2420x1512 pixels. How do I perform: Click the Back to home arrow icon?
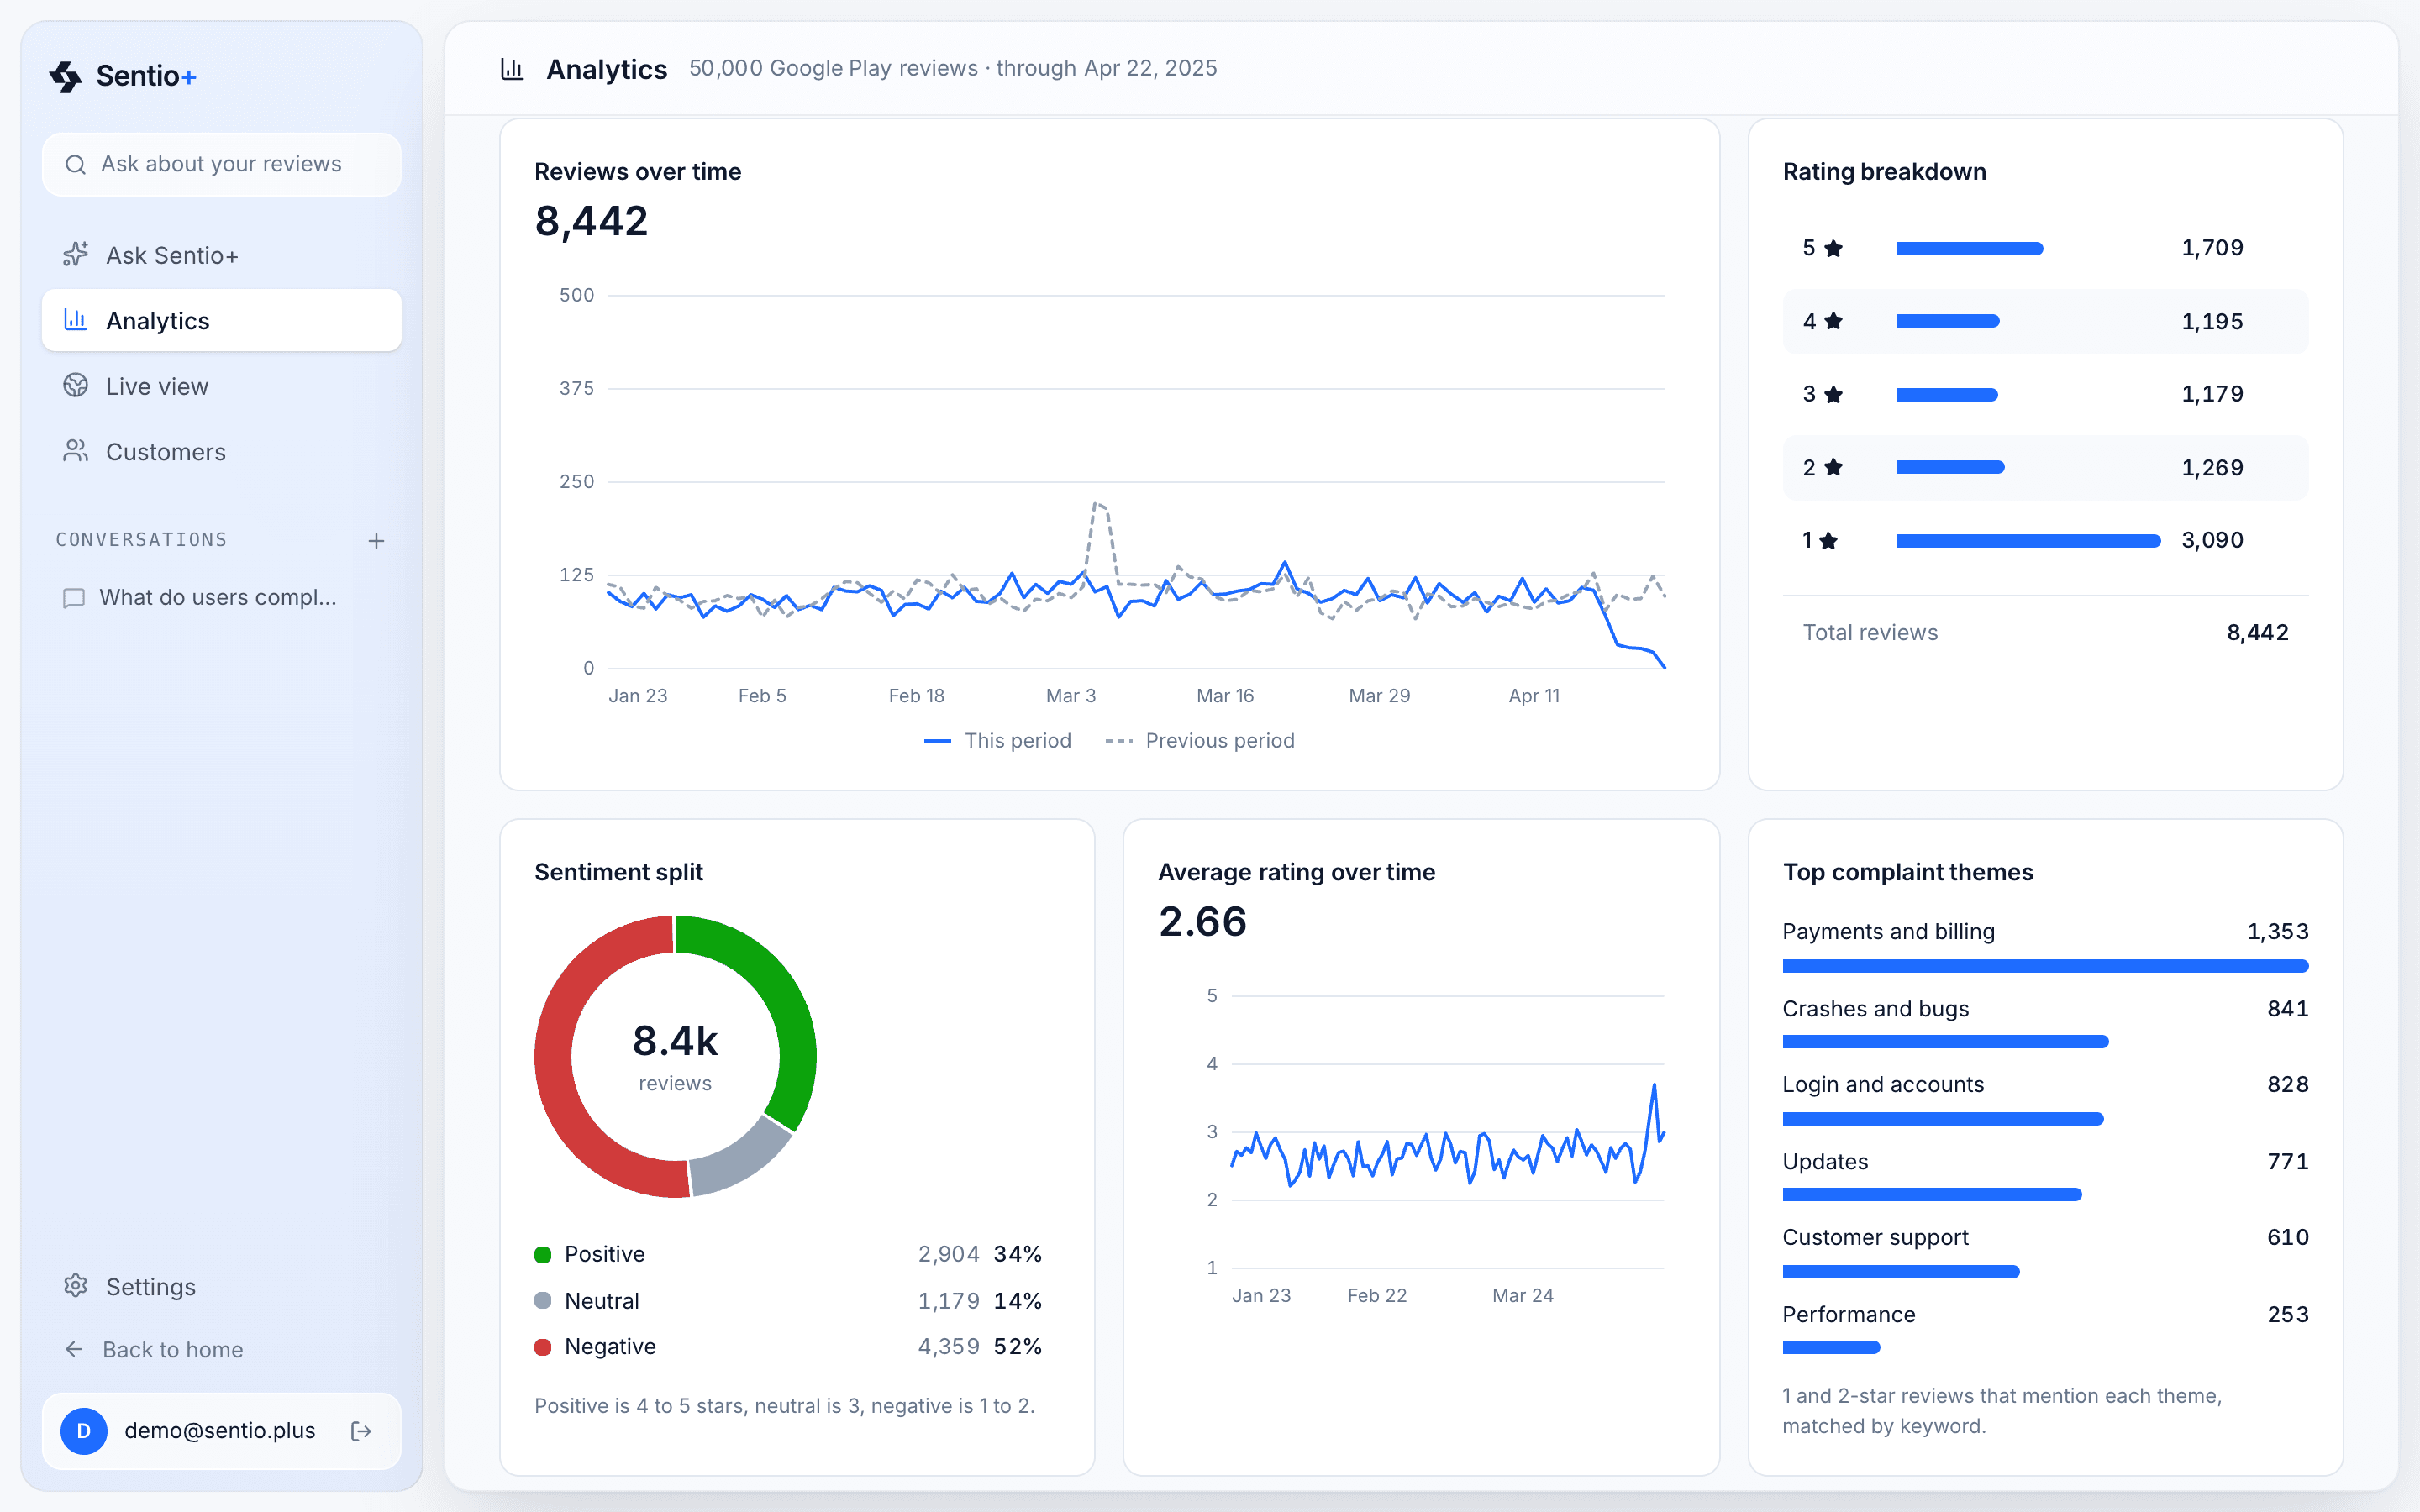tap(74, 1349)
